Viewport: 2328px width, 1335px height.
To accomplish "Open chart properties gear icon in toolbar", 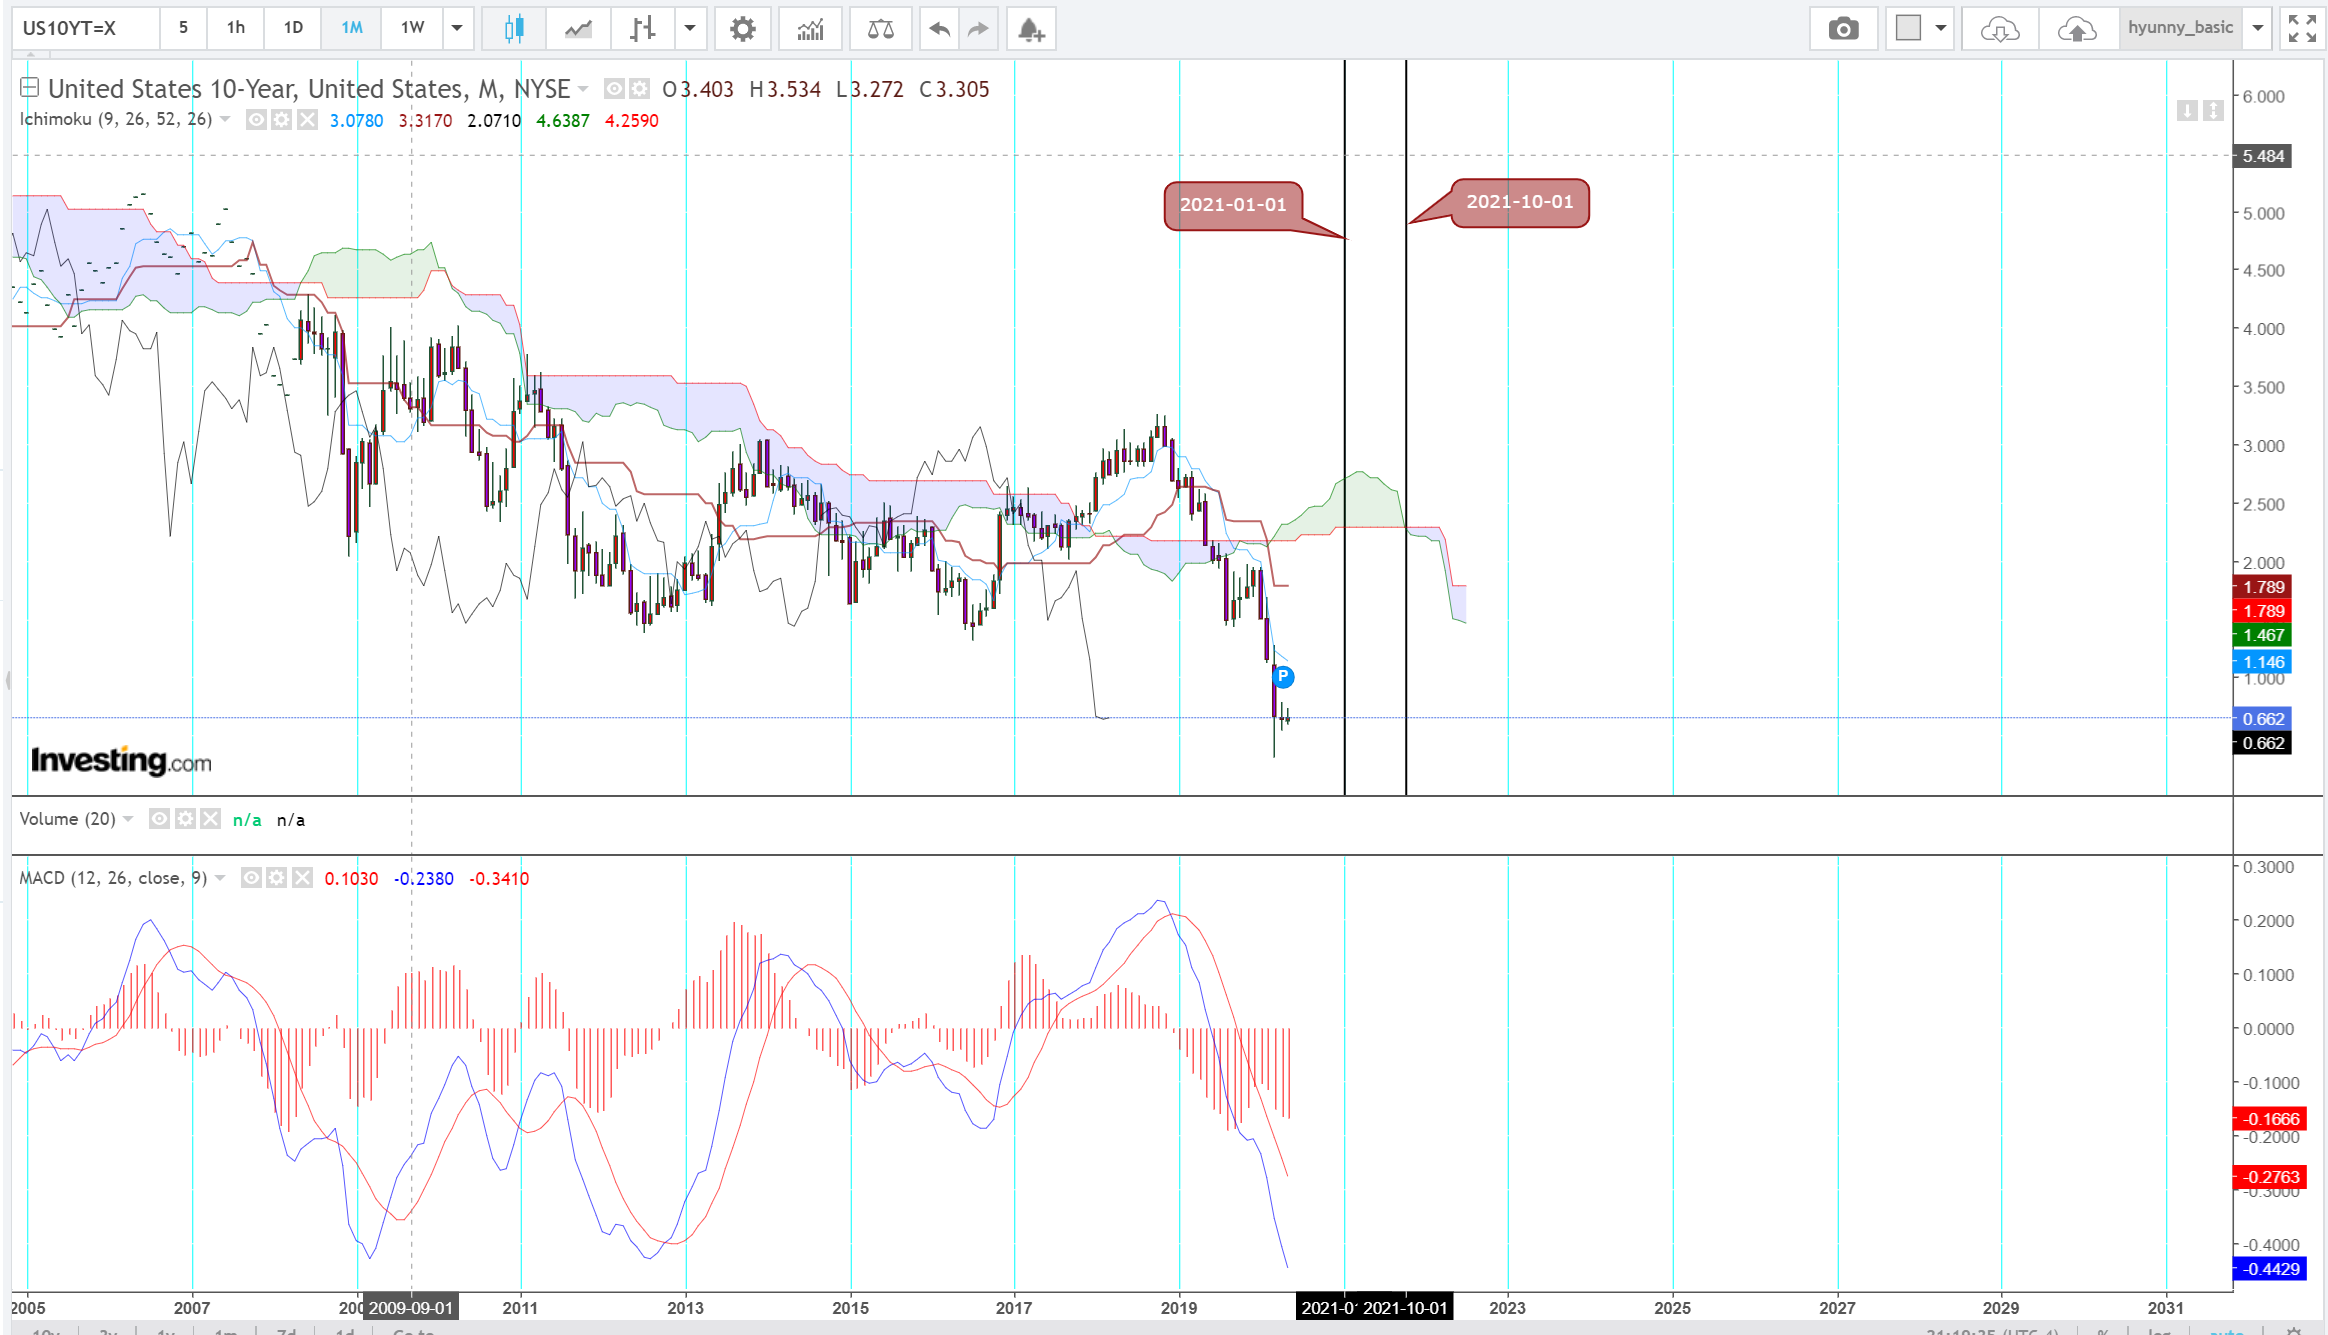I will (742, 28).
